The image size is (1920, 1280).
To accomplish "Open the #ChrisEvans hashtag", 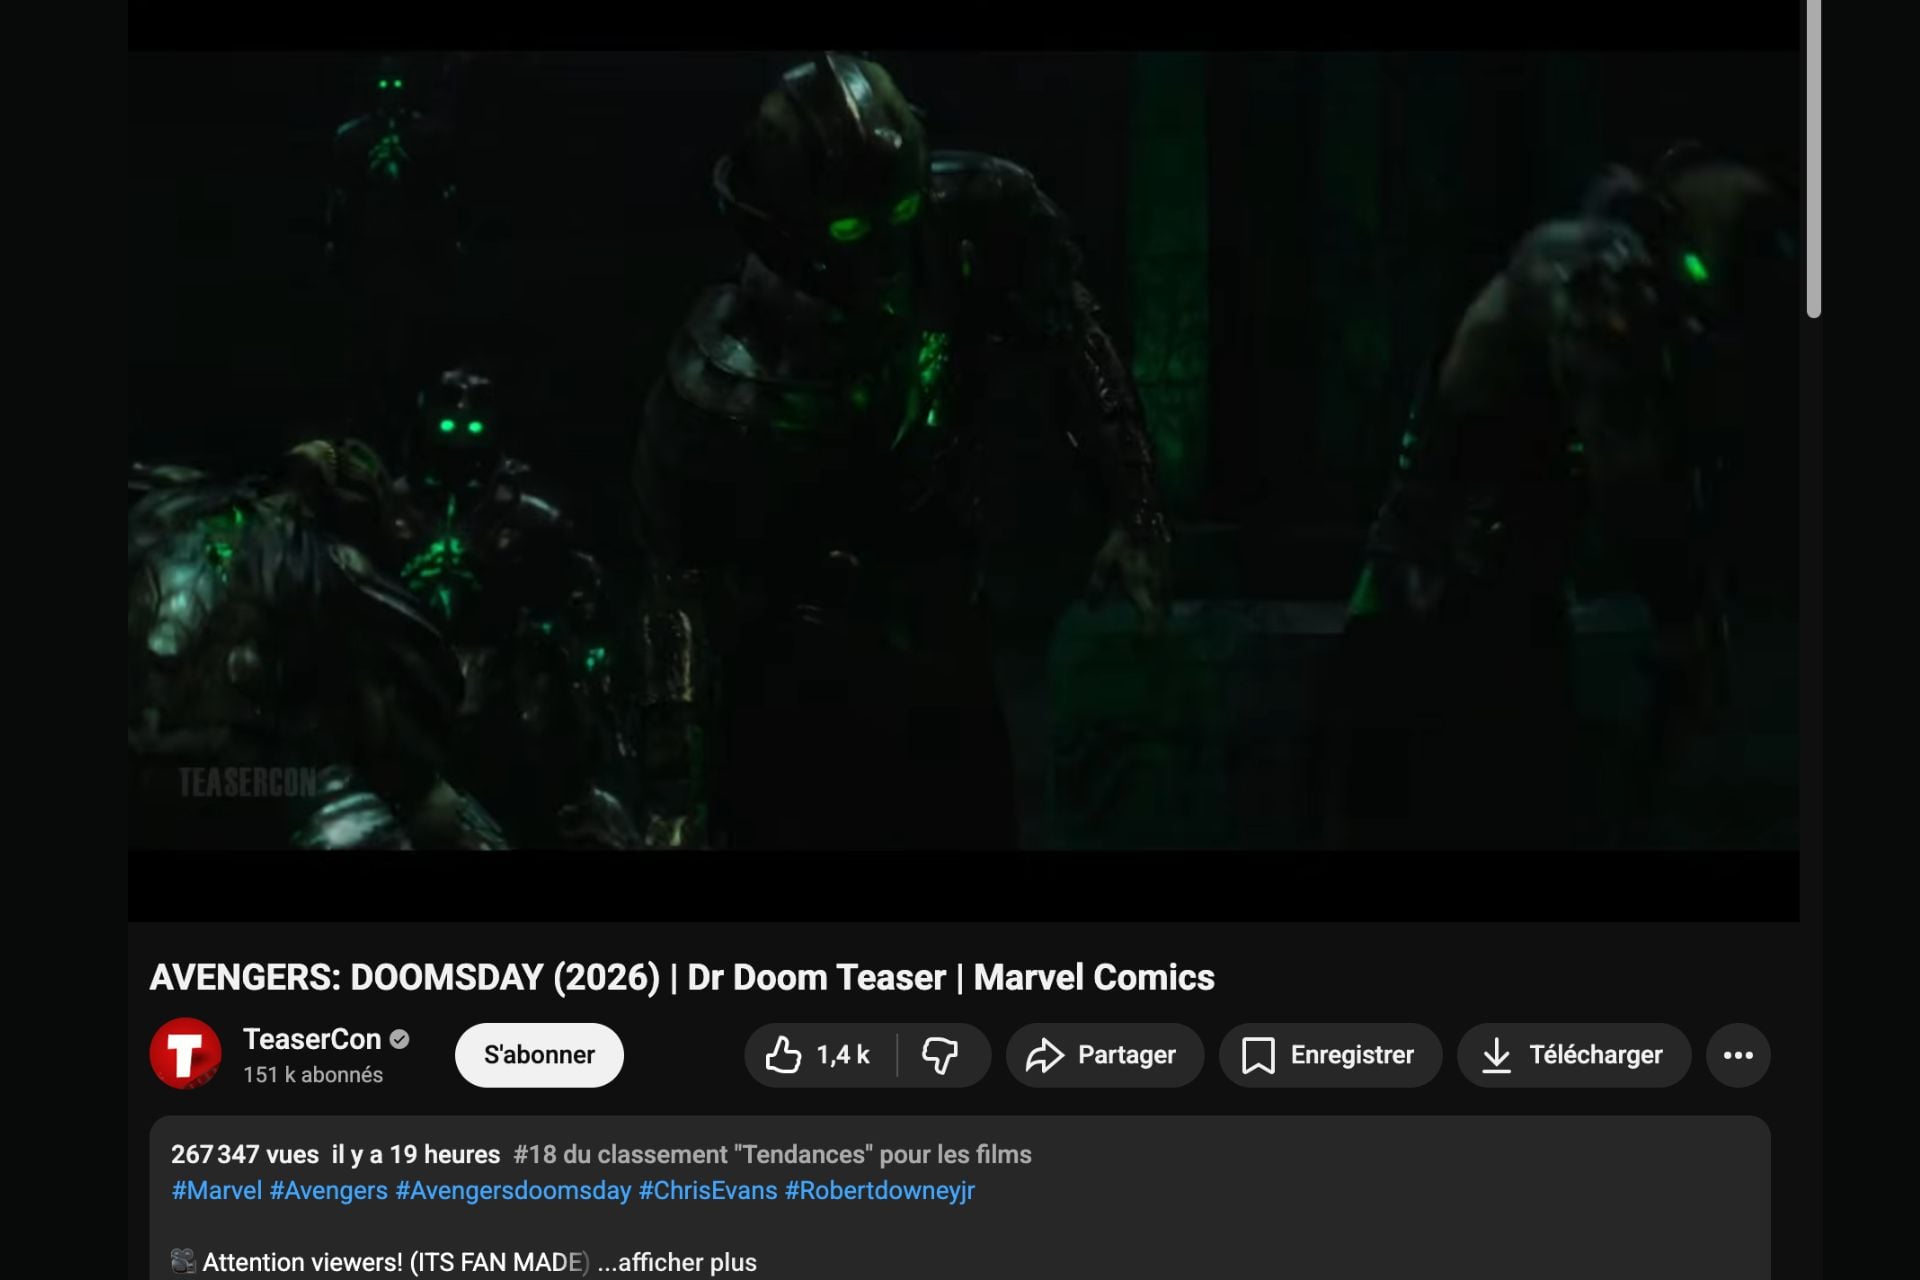I will (708, 1191).
